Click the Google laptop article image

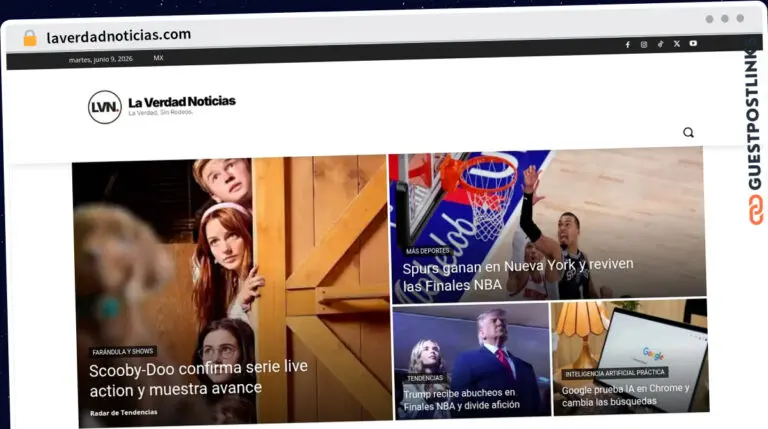coord(630,358)
